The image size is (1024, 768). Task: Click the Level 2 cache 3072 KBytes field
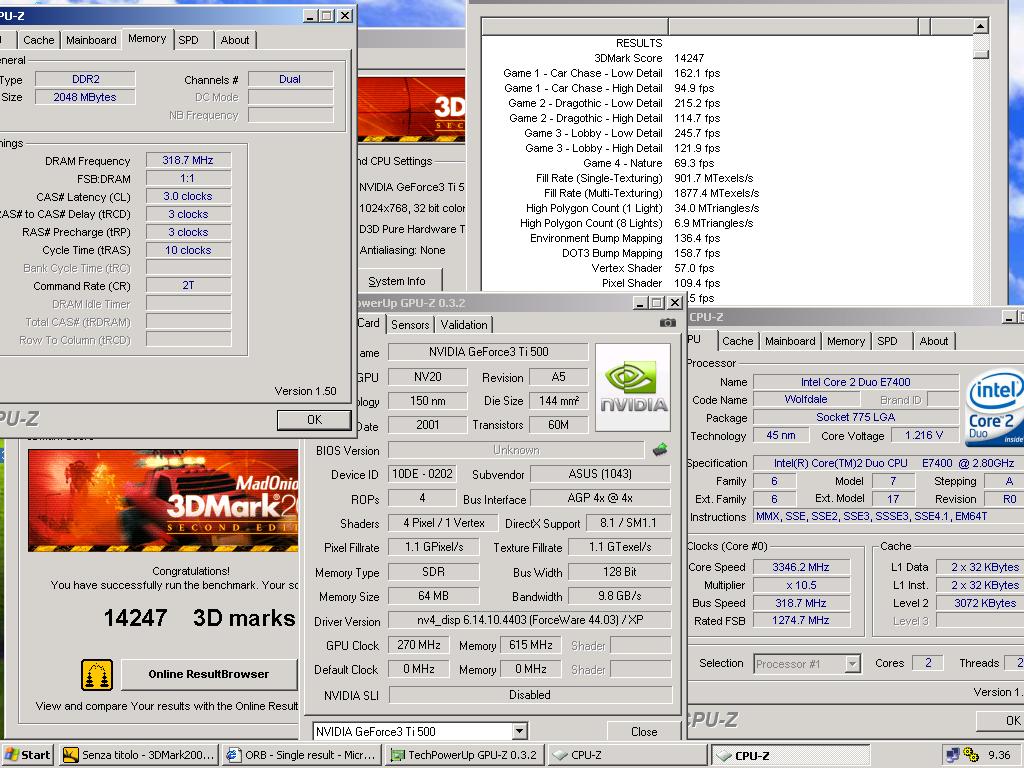(x=980, y=603)
